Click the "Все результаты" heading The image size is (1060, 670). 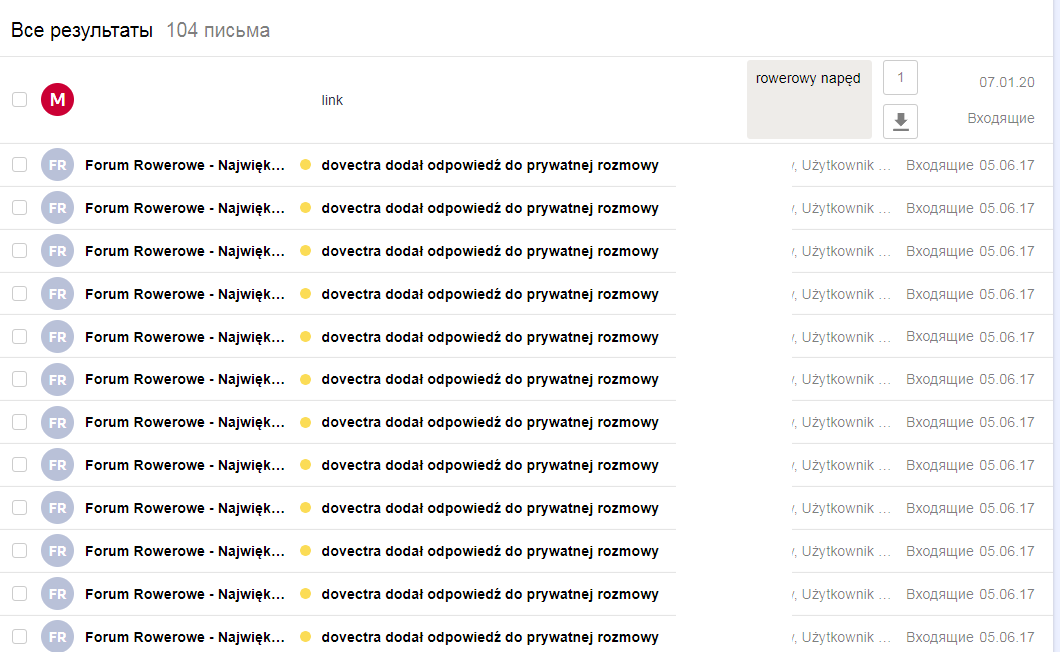[82, 30]
